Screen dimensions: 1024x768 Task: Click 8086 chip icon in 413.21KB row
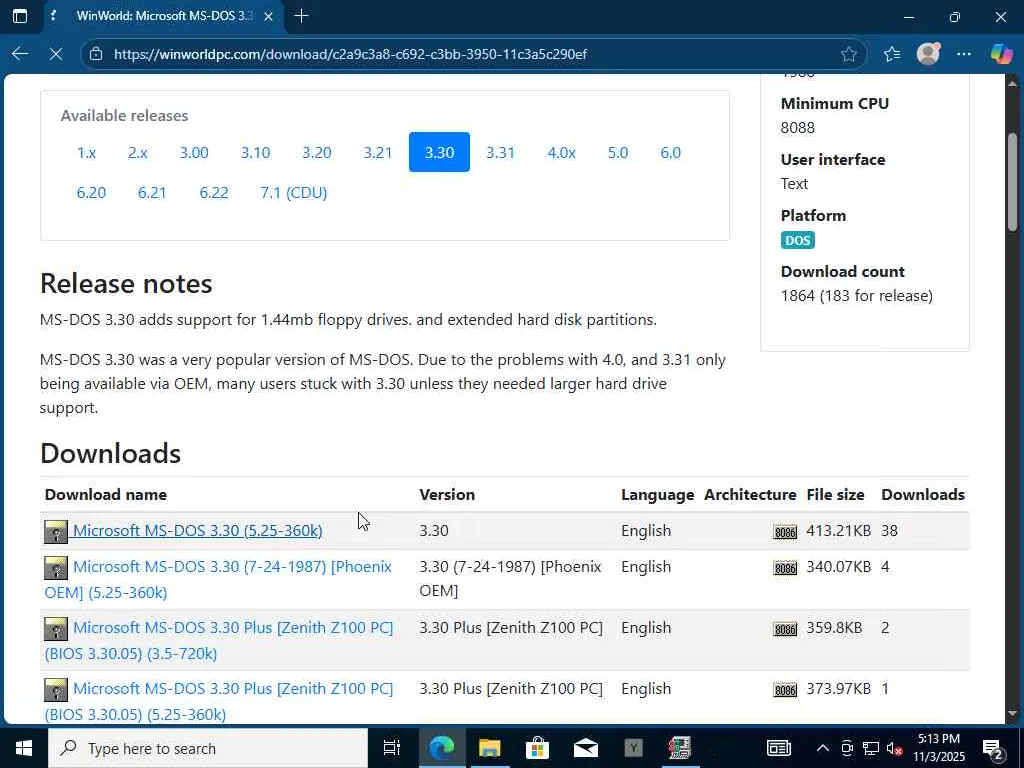click(785, 532)
